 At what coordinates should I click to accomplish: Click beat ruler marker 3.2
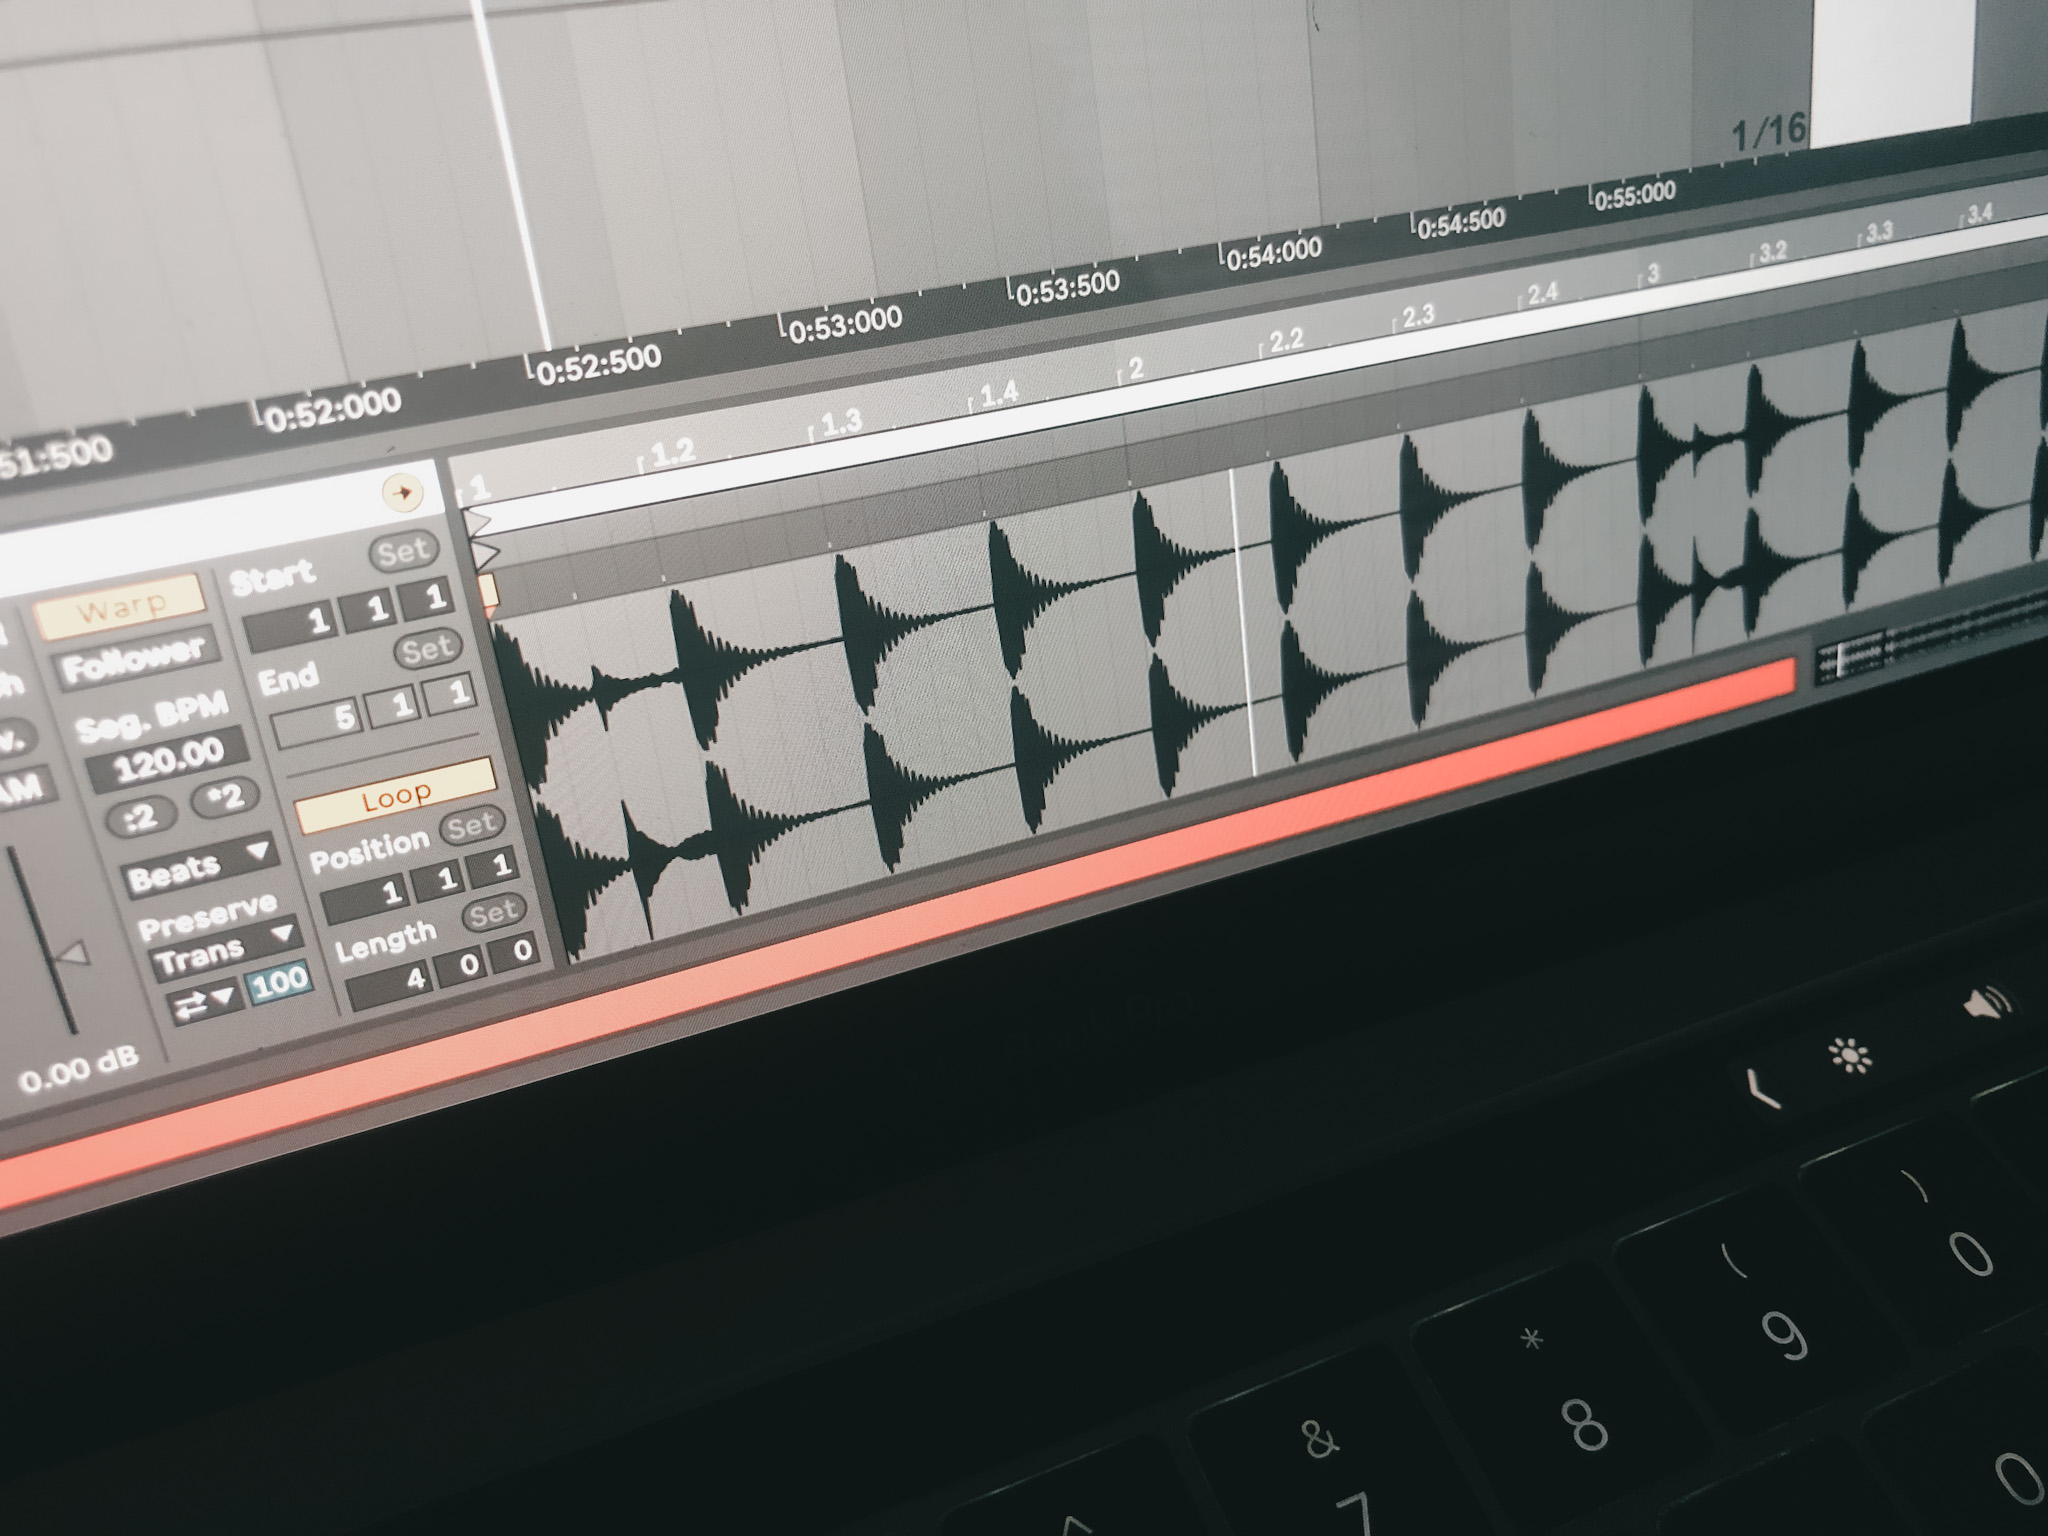(1771, 250)
